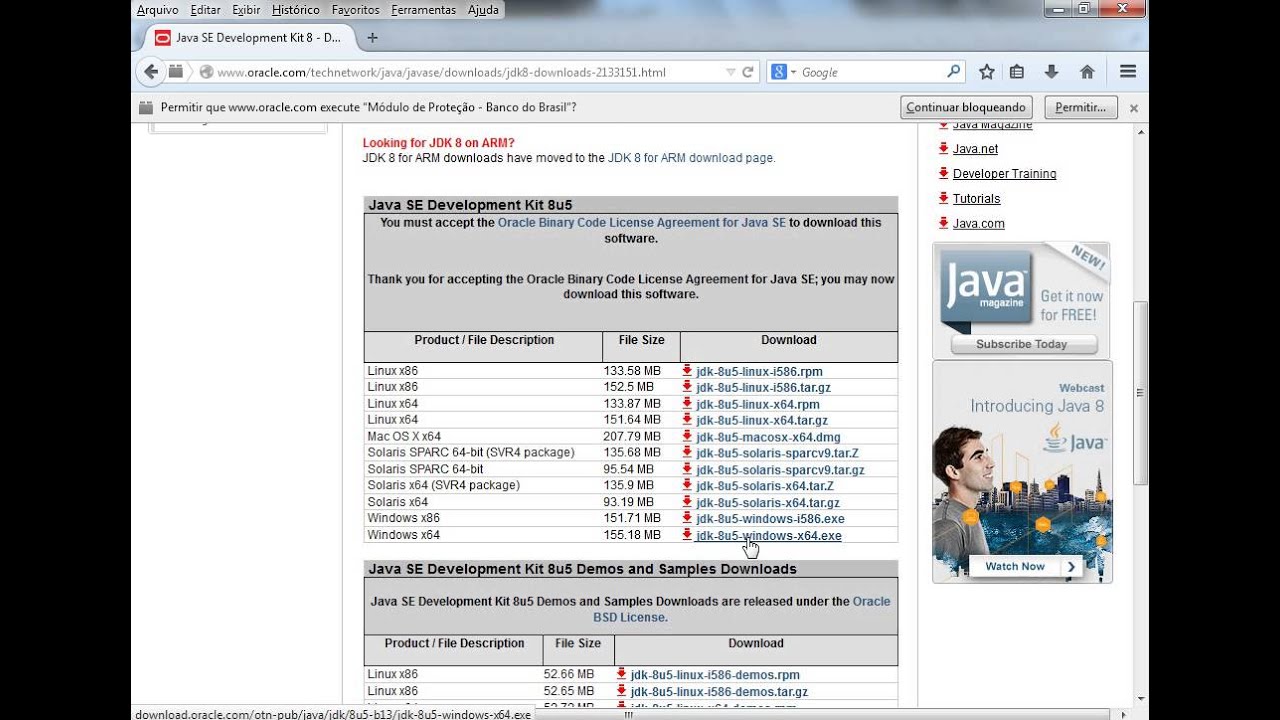Image resolution: width=1280 pixels, height=720 pixels.
Task: Click red arrow icon next to Developer Training
Action: (943, 173)
